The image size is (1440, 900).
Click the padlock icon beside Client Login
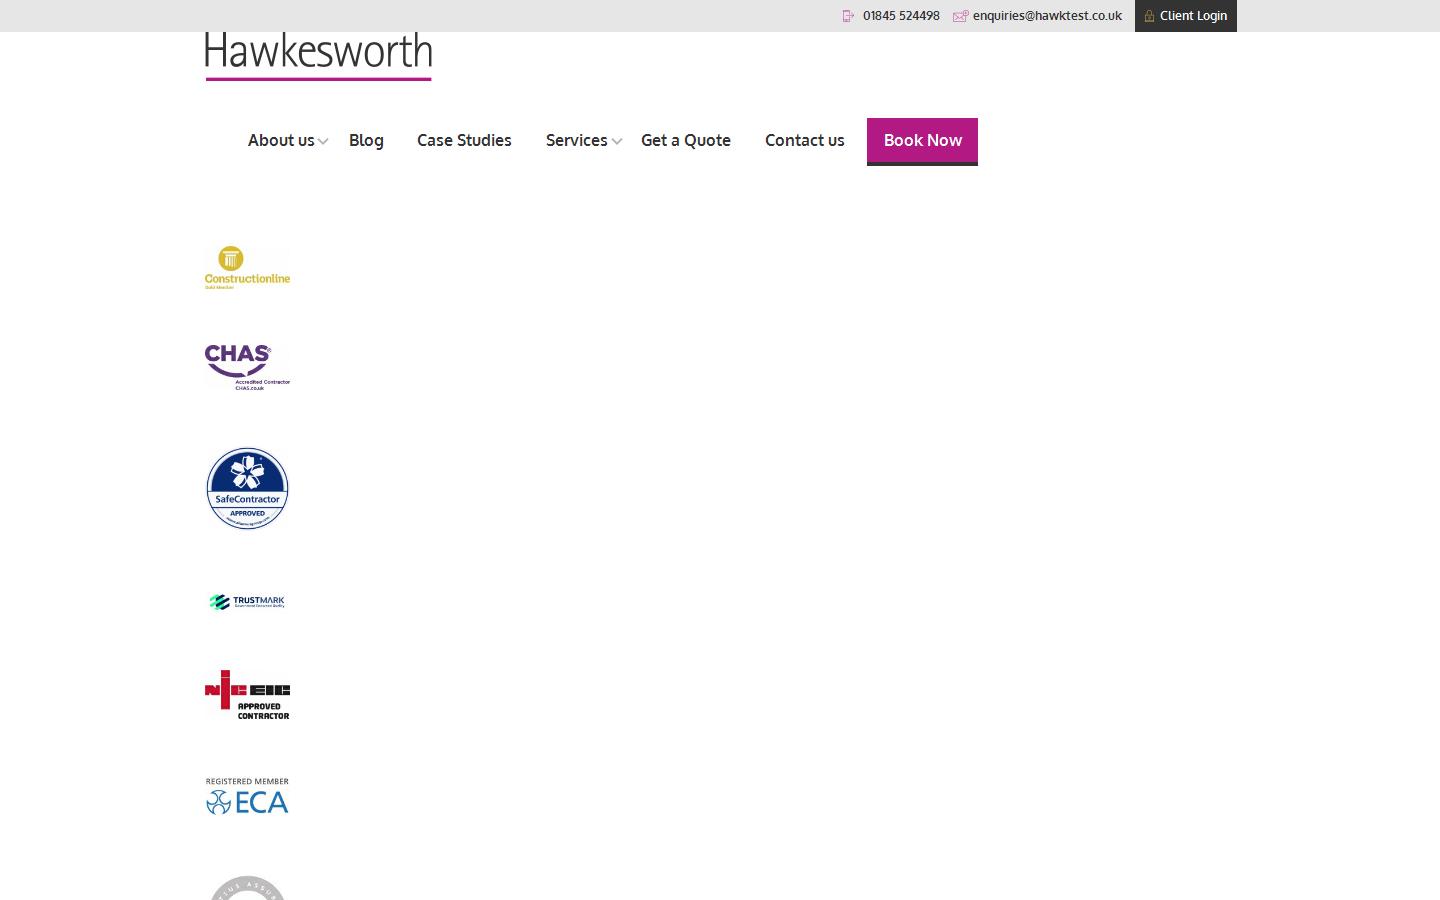[x=1150, y=16]
